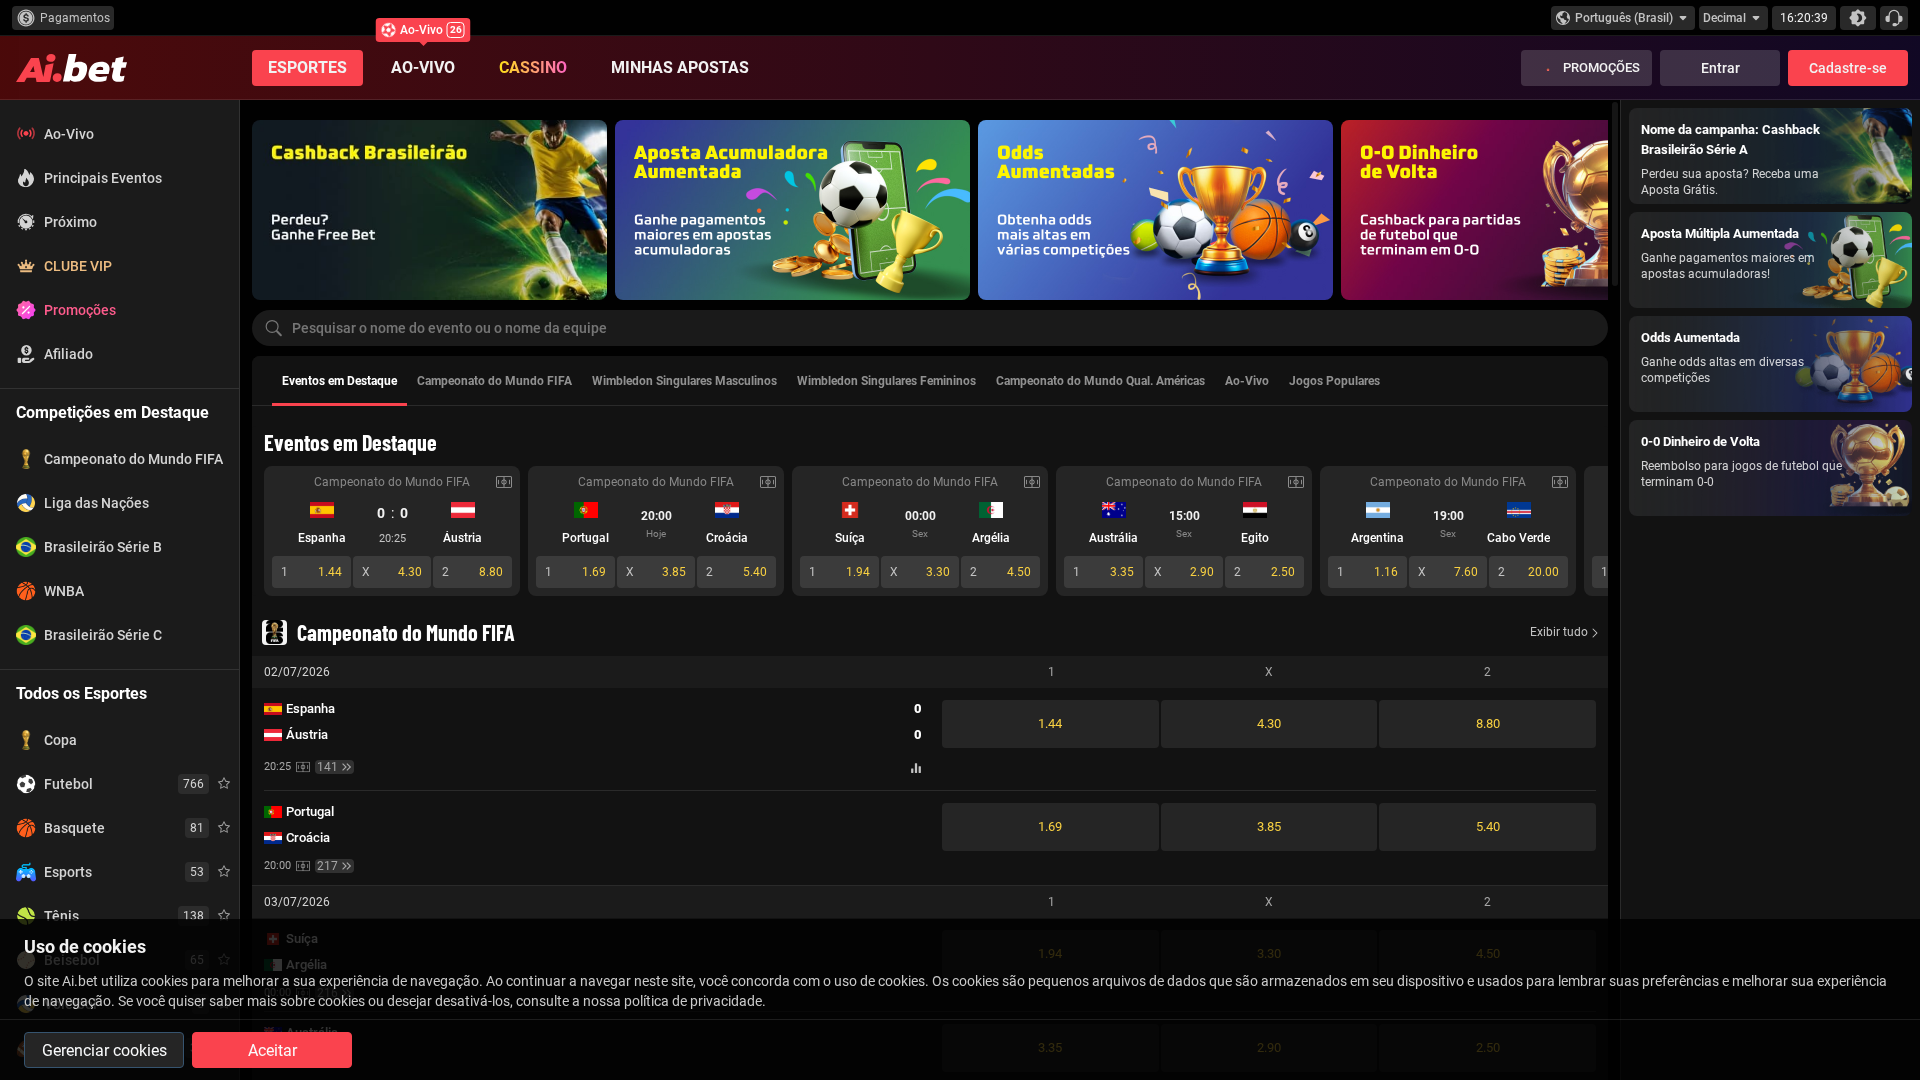Open the Odds Aumentadas banner
Viewport: 1920px width, 1080px height.
[x=1155, y=210]
